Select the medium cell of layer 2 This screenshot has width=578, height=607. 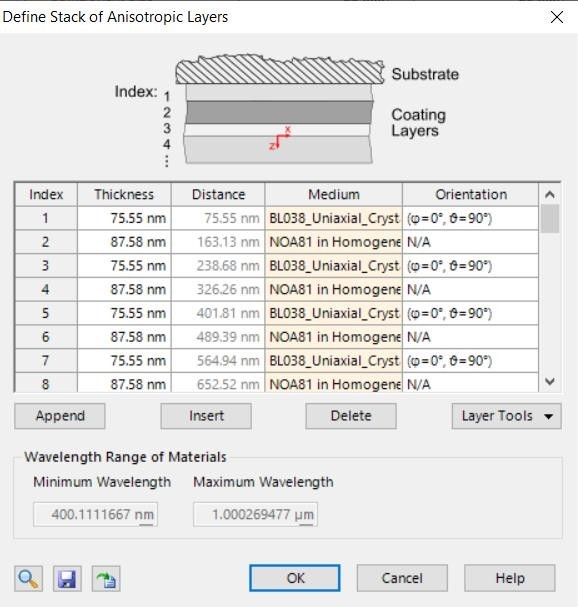[334, 242]
